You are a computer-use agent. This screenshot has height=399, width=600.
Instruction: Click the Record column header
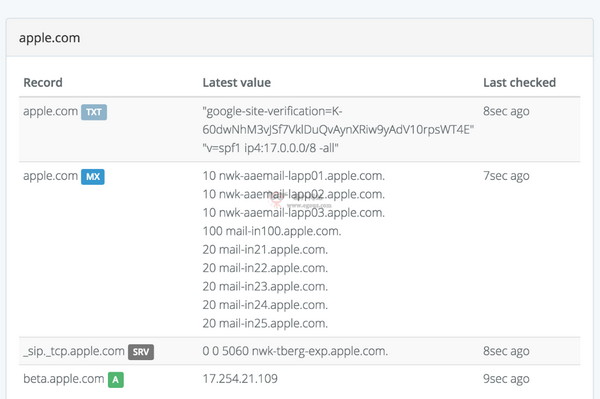pyautogui.click(x=43, y=83)
